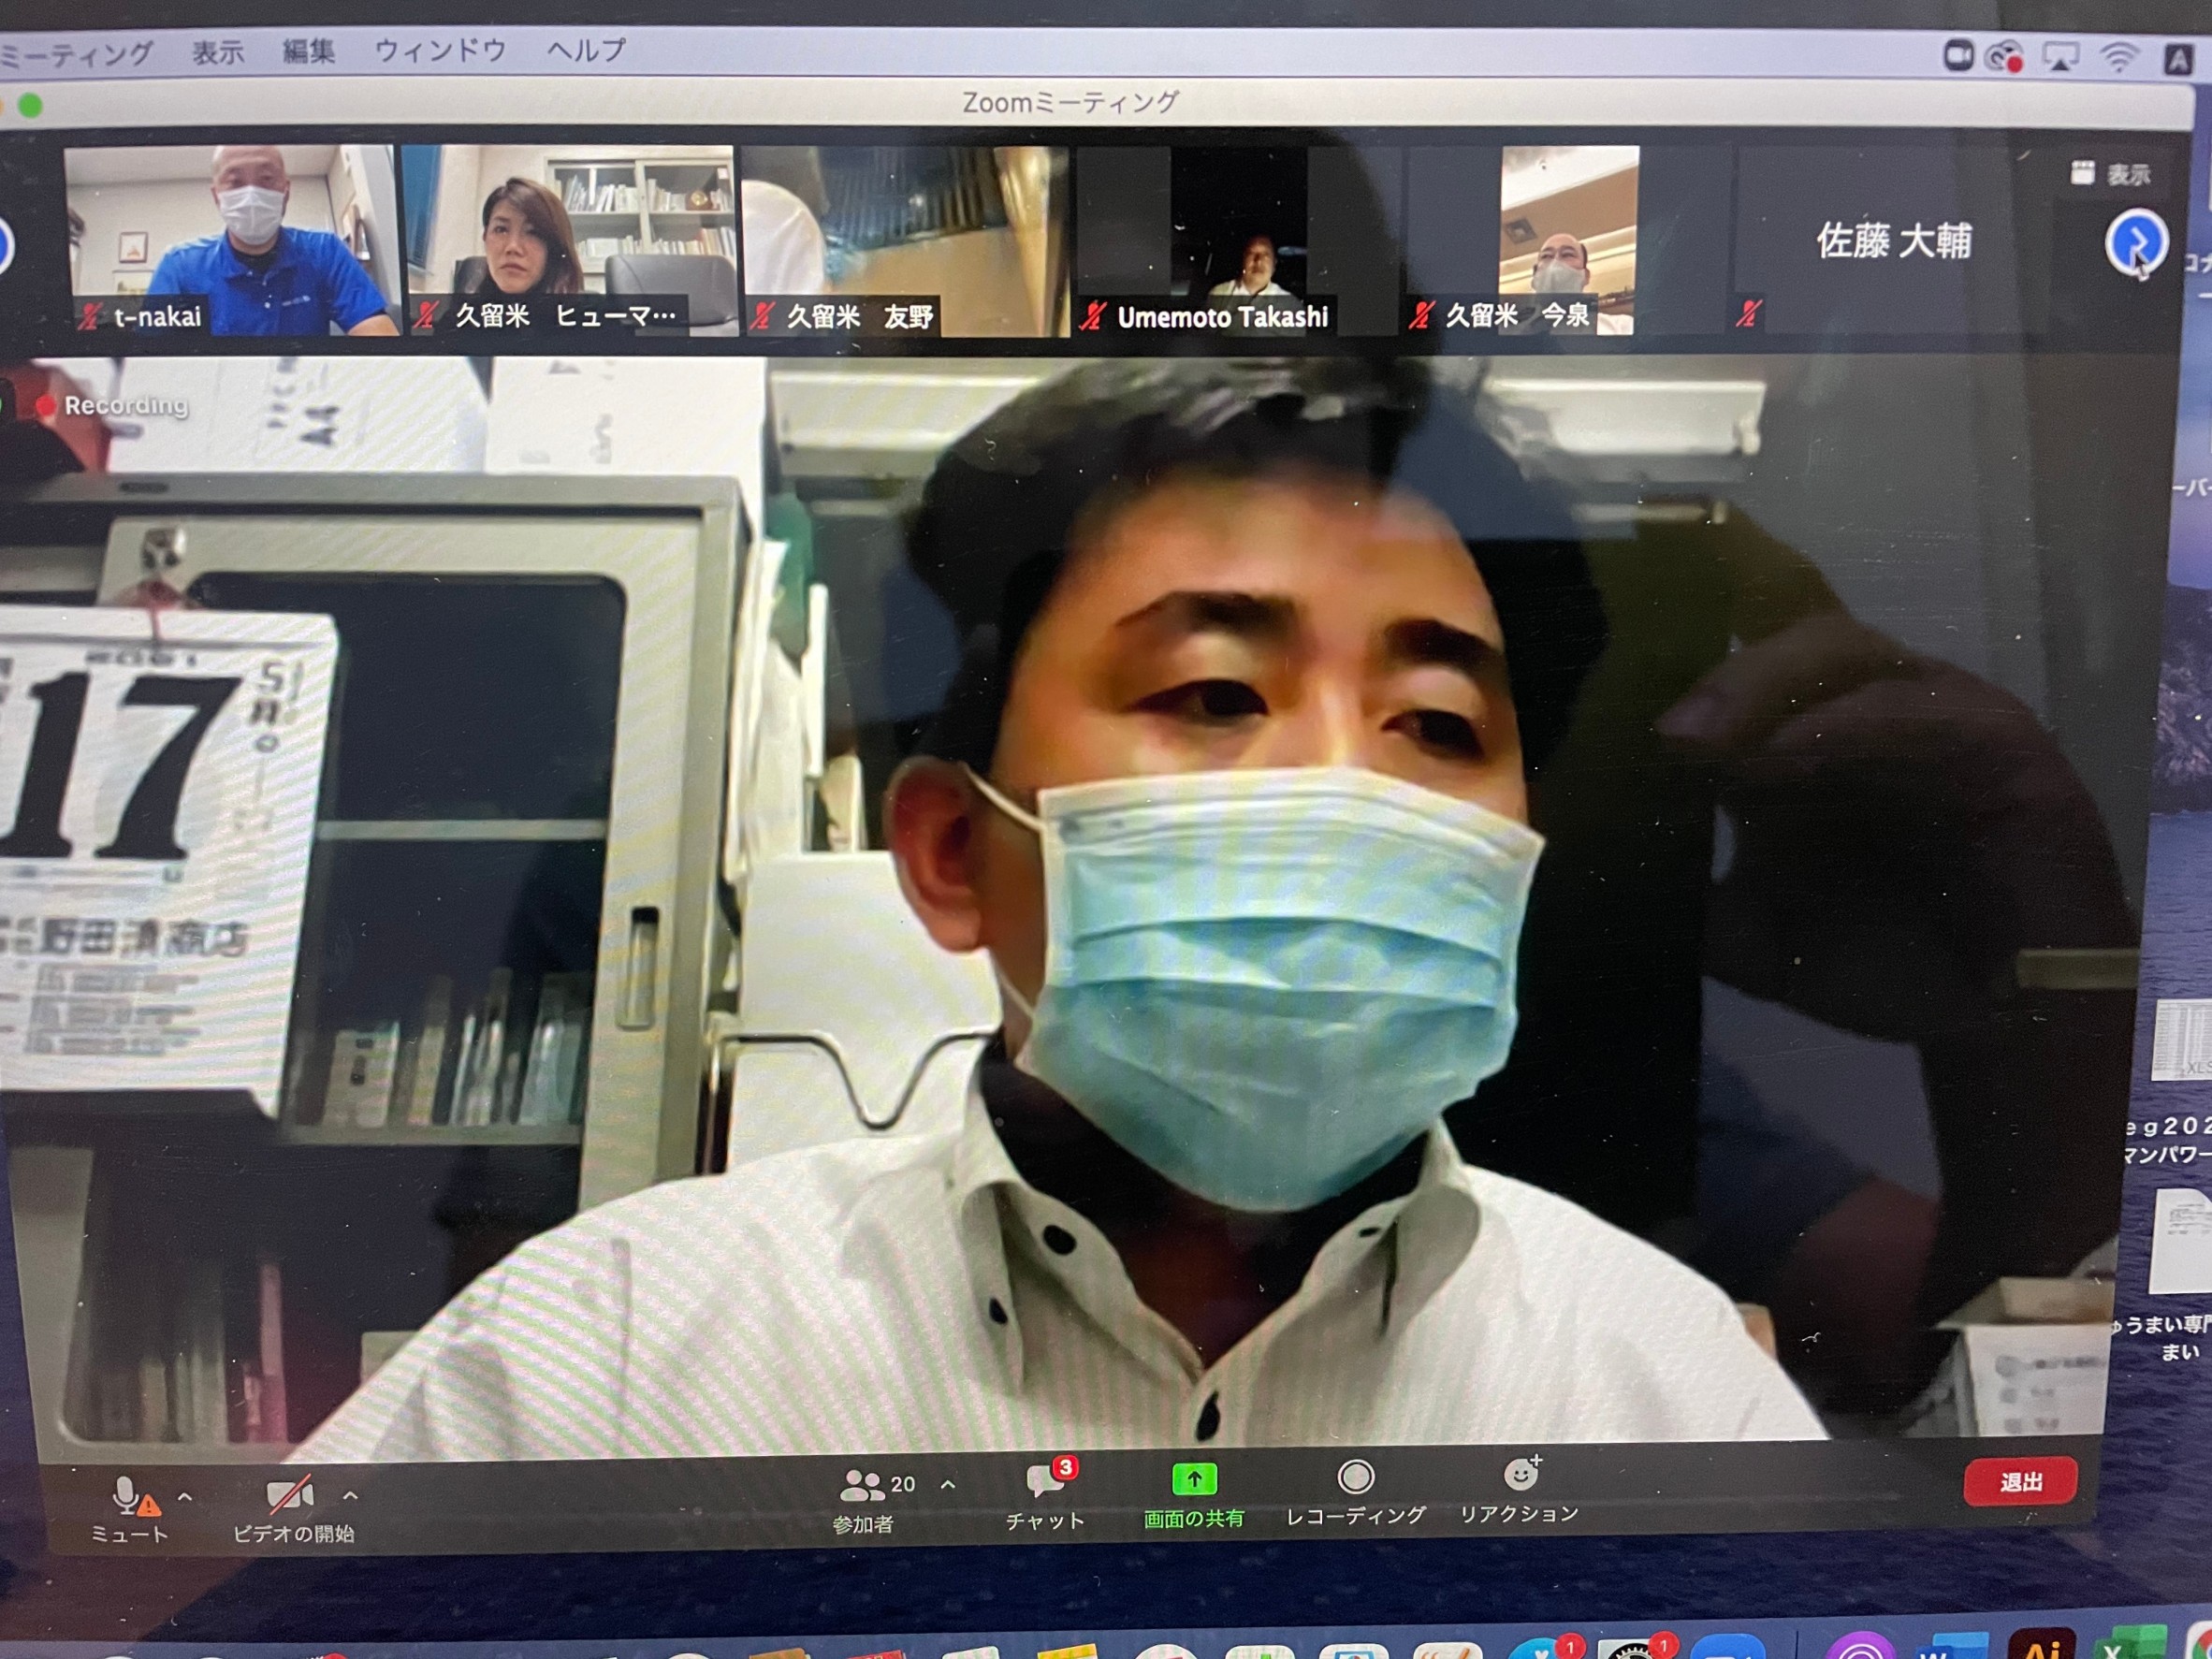2212x1659 pixels.
Task: Click the screen mirroring menu bar icon
Action: (x=2060, y=57)
